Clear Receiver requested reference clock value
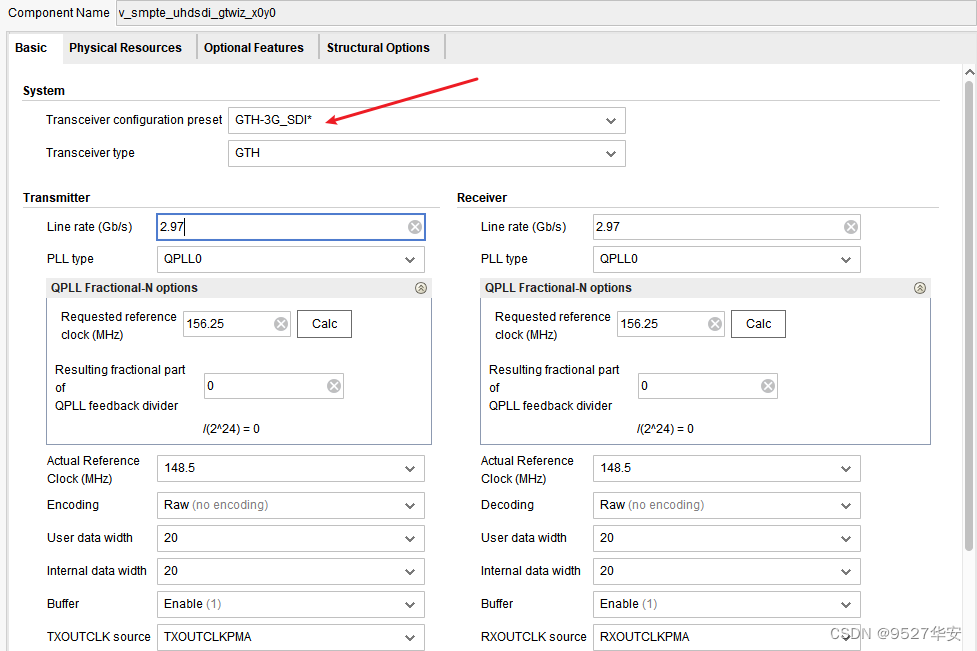Image resolution: width=977 pixels, height=651 pixels. pyautogui.click(x=716, y=324)
